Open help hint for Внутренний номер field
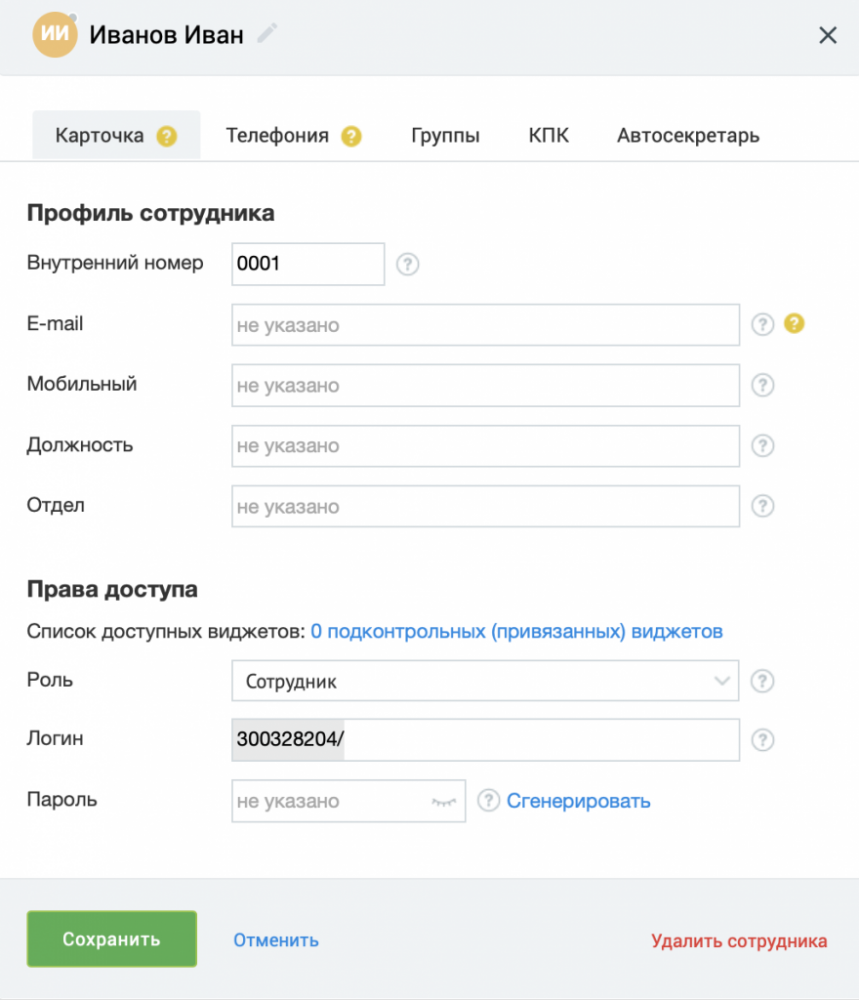Image resolution: width=859 pixels, height=1000 pixels. pos(407,264)
